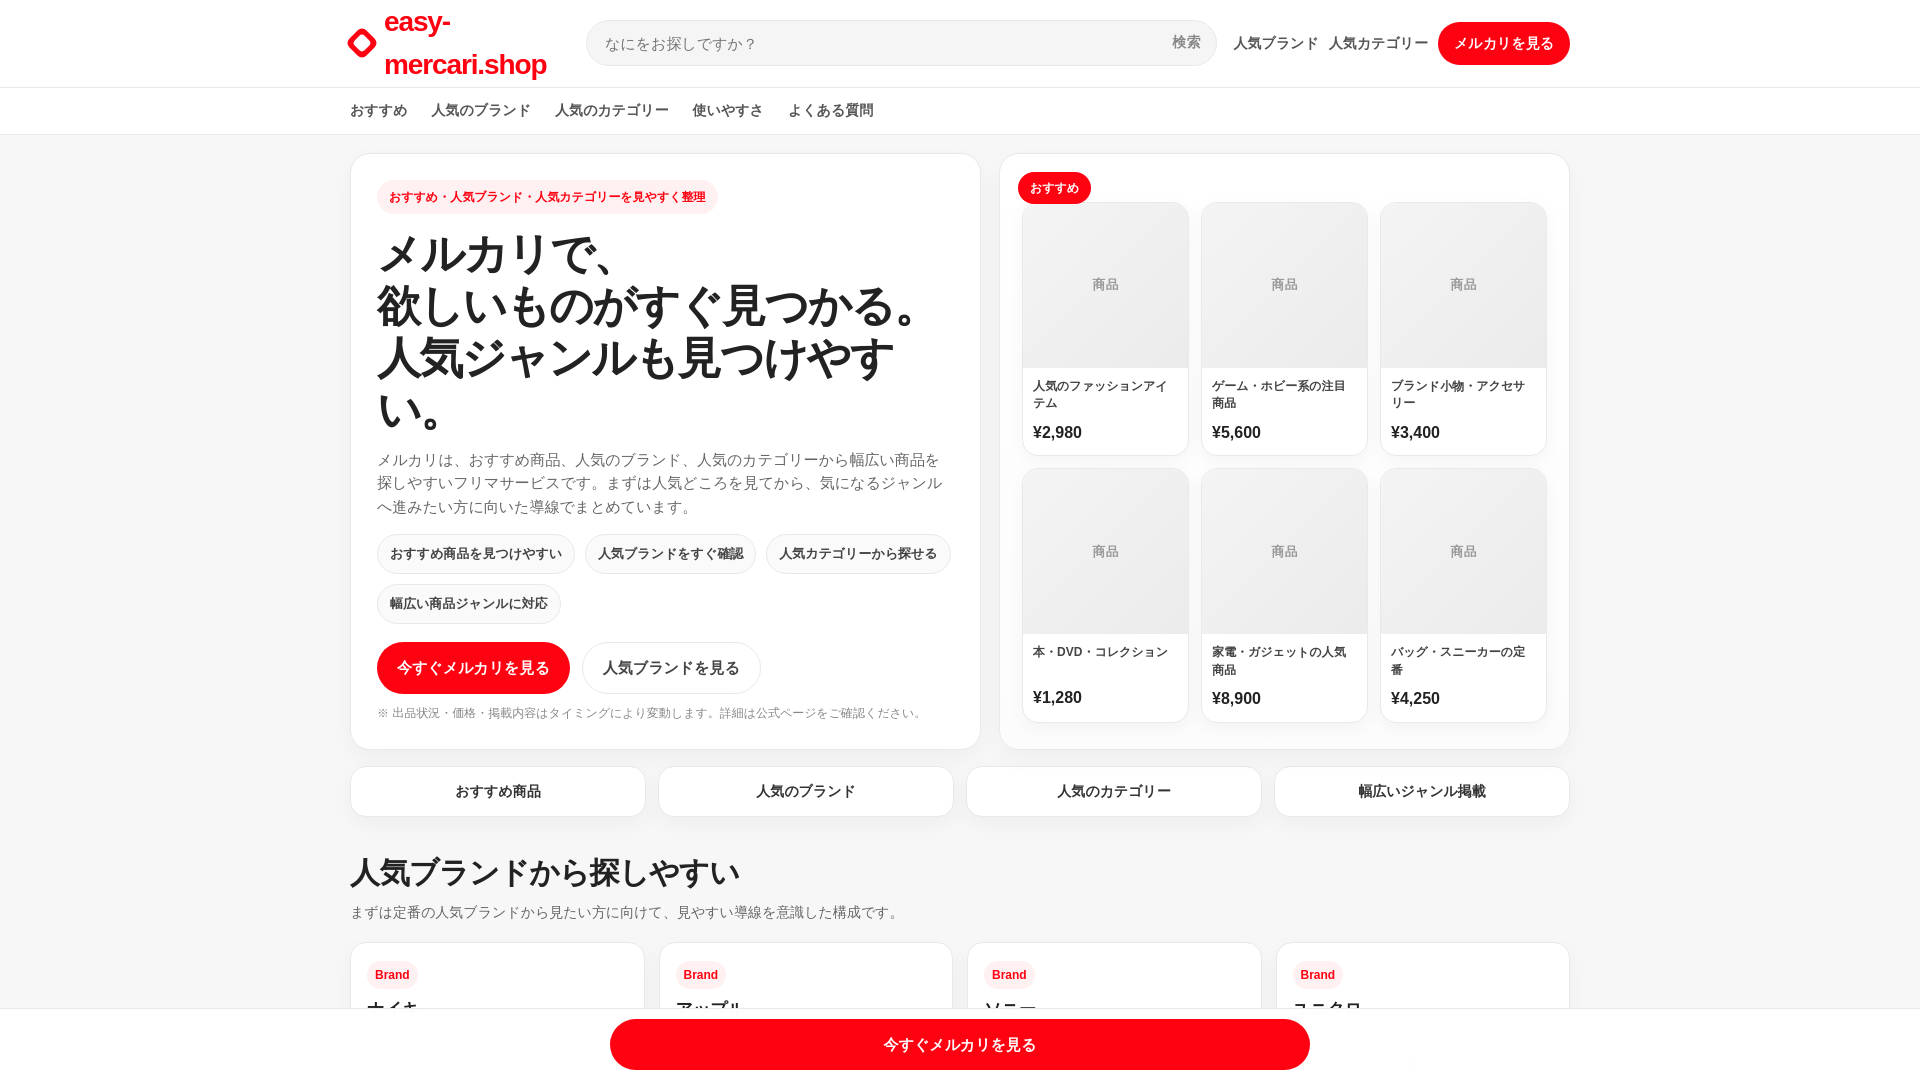This screenshot has height=1080, width=1920.
Task: Select the 幅広いジャンル掲載 feature card
Action: point(1422,792)
